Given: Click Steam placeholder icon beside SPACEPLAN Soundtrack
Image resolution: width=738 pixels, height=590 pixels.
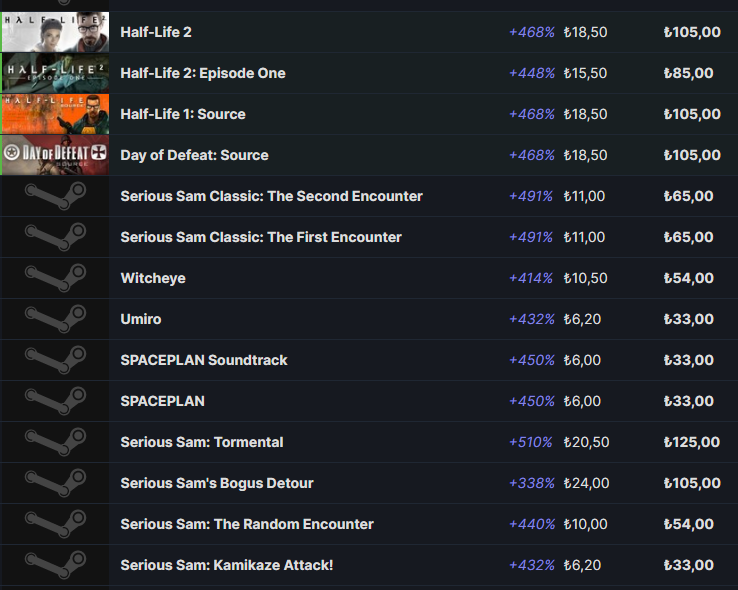Looking at the screenshot, I should (56, 359).
